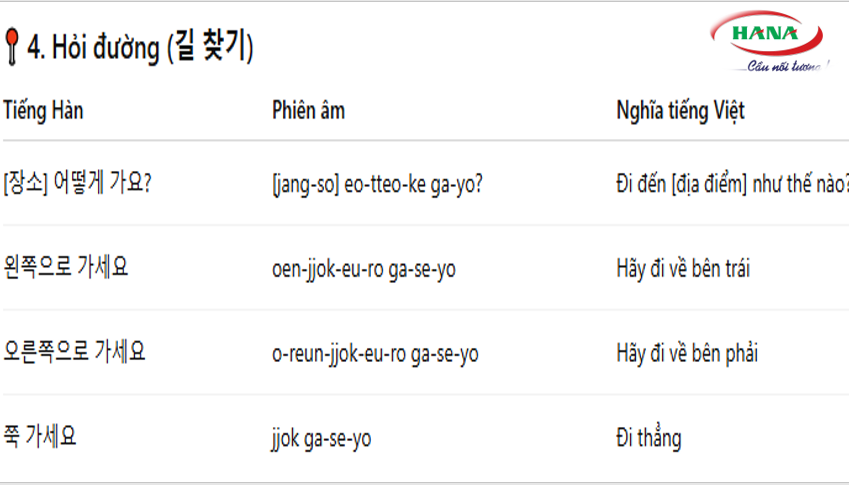This screenshot has height=485, width=849.
Task: Select the Korean phrase 오른쪽으로 가세요
Action: coord(74,351)
